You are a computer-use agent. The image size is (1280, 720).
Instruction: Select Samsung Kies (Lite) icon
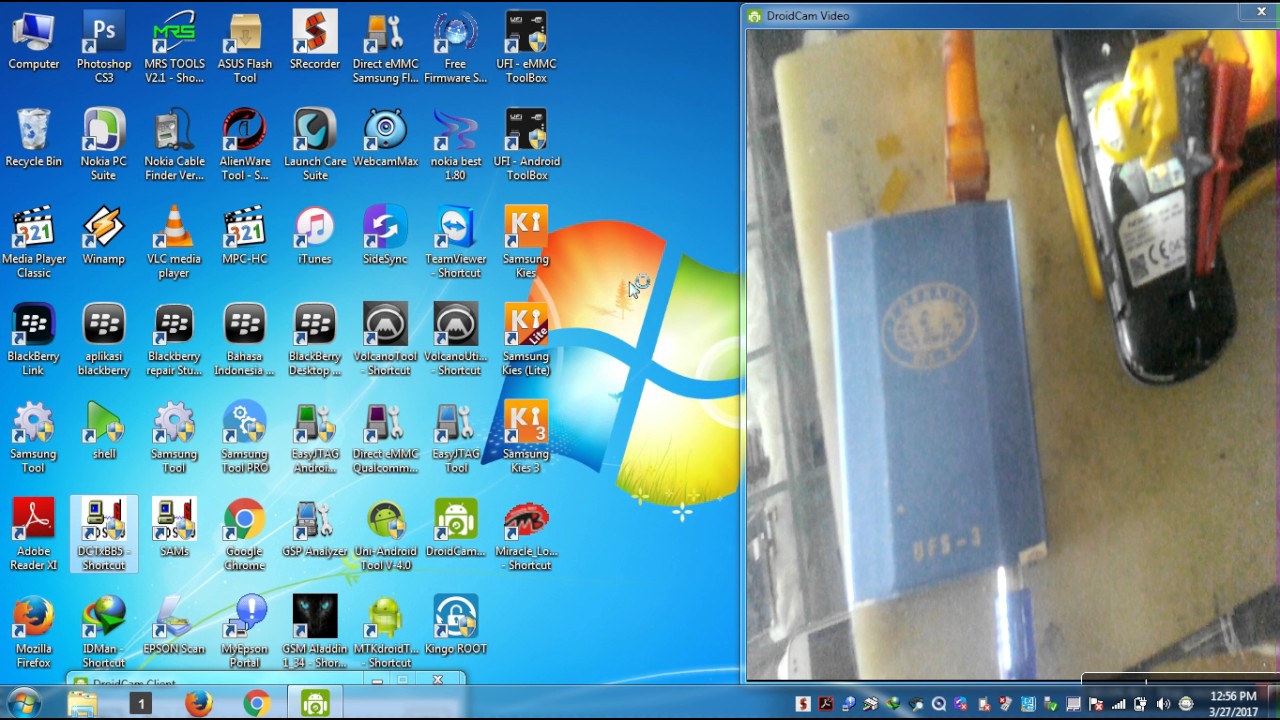click(x=526, y=340)
